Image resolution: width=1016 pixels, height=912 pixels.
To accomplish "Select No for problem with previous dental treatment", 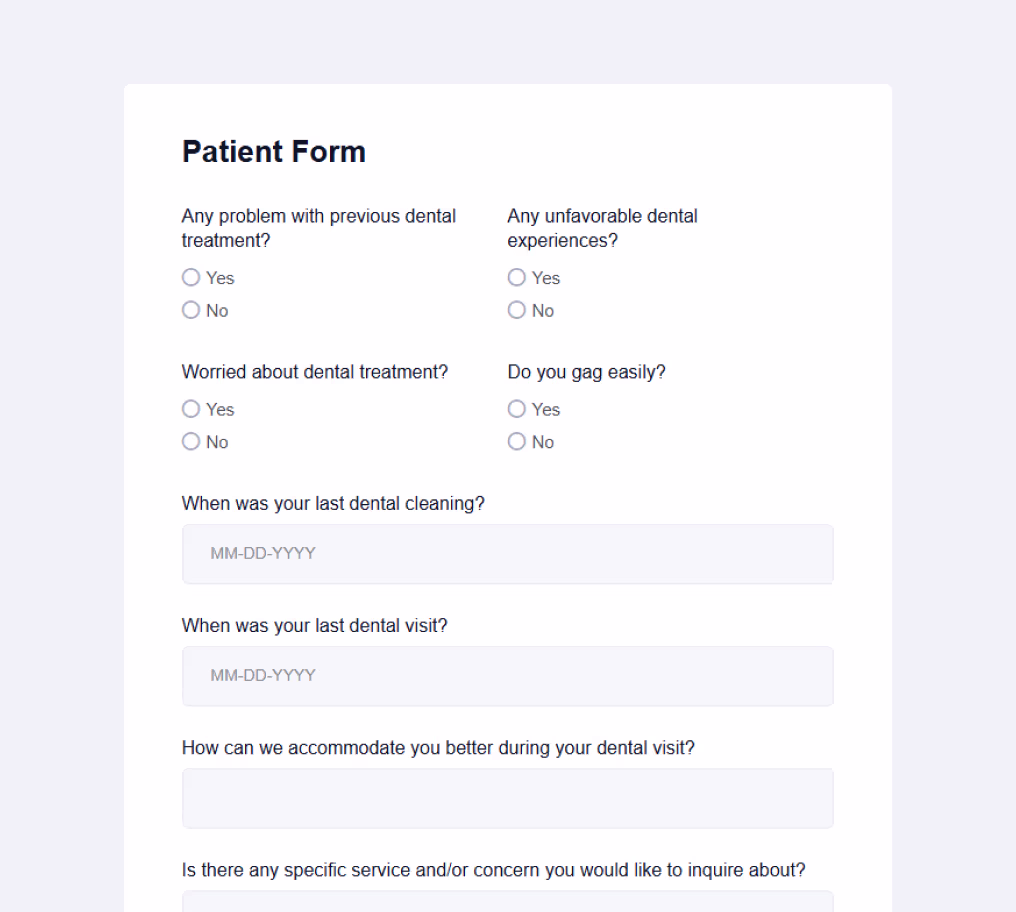I will [x=190, y=310].
